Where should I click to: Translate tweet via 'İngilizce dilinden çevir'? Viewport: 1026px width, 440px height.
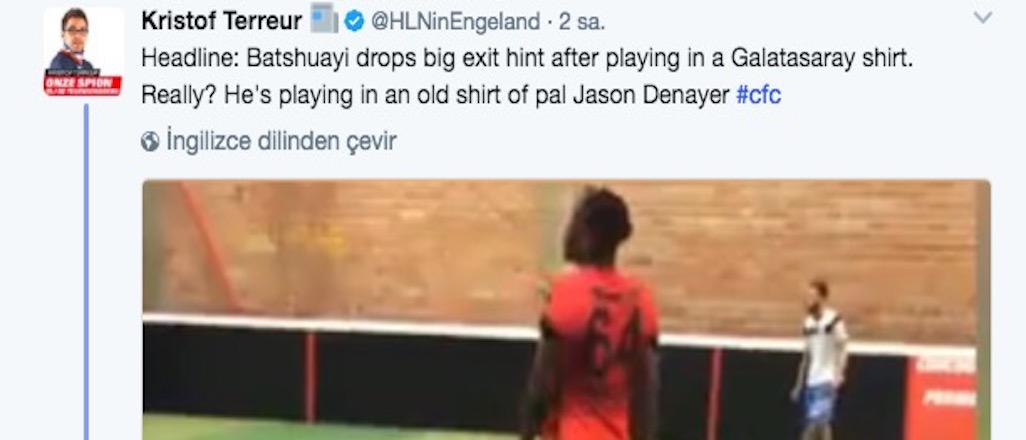pyautogui.click(x=281, y=141)
